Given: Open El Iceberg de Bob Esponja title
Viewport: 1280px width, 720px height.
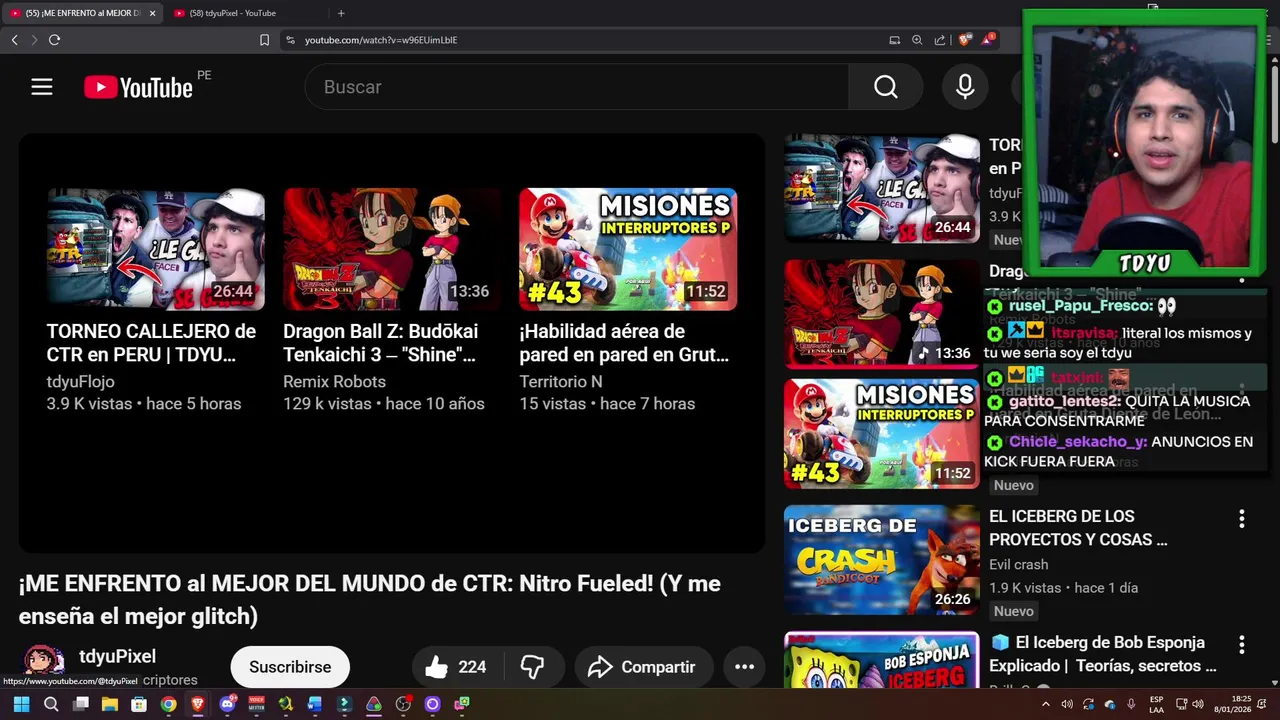Looking at the screenshot, I should pyautogui.click(x=1103, y=654).
